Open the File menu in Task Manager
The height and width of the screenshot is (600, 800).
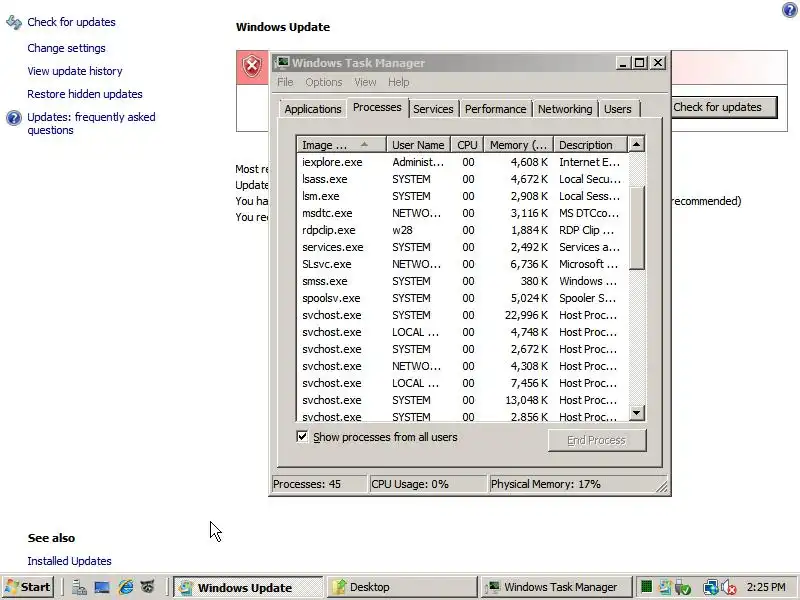285,82
